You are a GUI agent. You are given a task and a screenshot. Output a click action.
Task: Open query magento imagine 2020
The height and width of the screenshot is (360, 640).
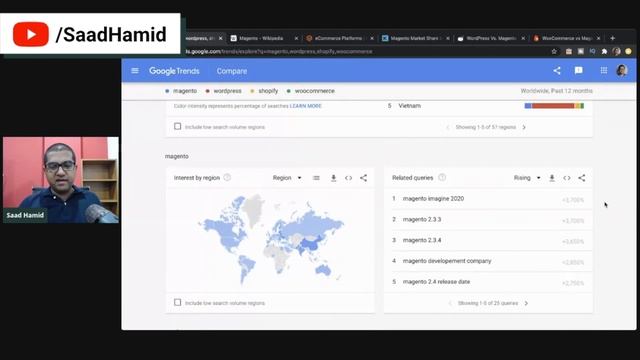pyautogui.click(x=433, y=199)
